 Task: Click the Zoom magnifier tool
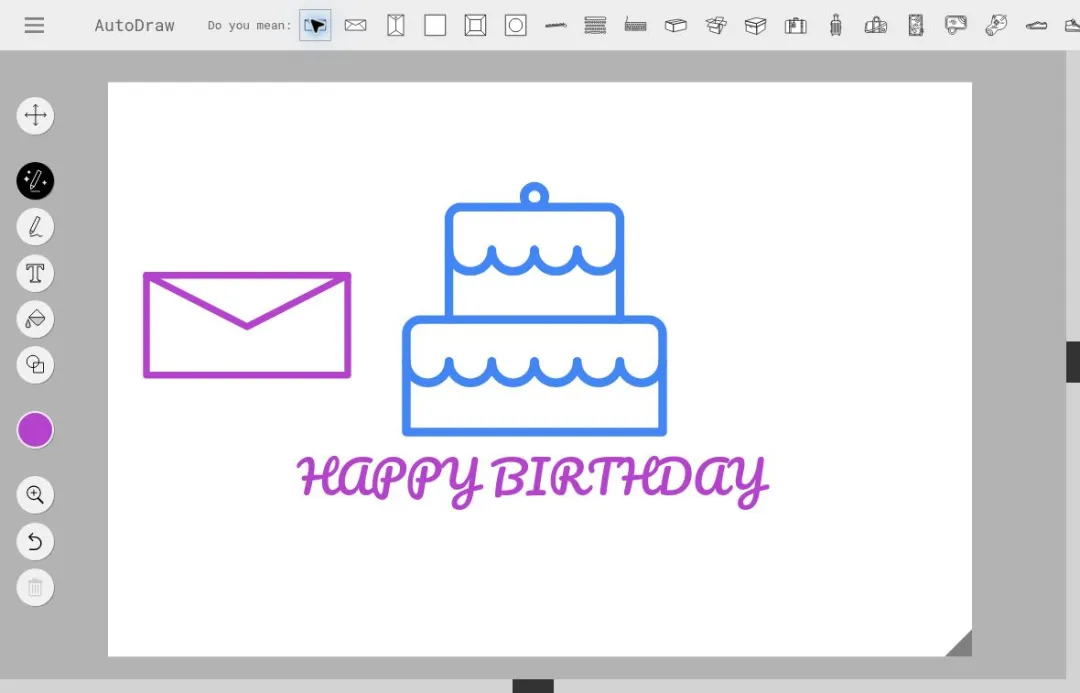click(35, 495)
